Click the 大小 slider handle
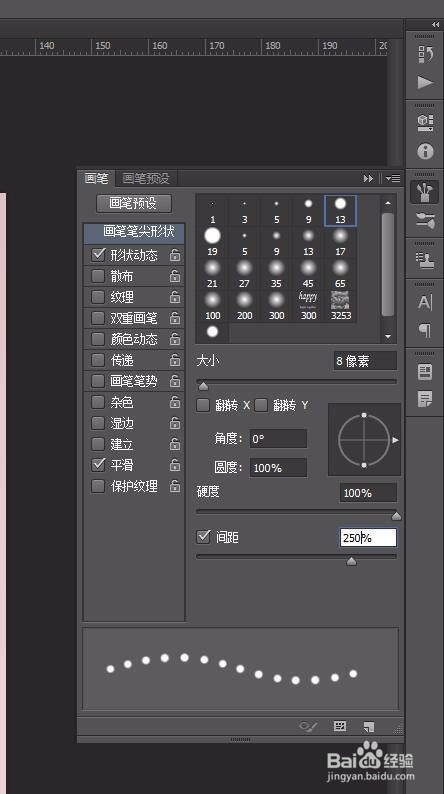 (x=203, y=387)
